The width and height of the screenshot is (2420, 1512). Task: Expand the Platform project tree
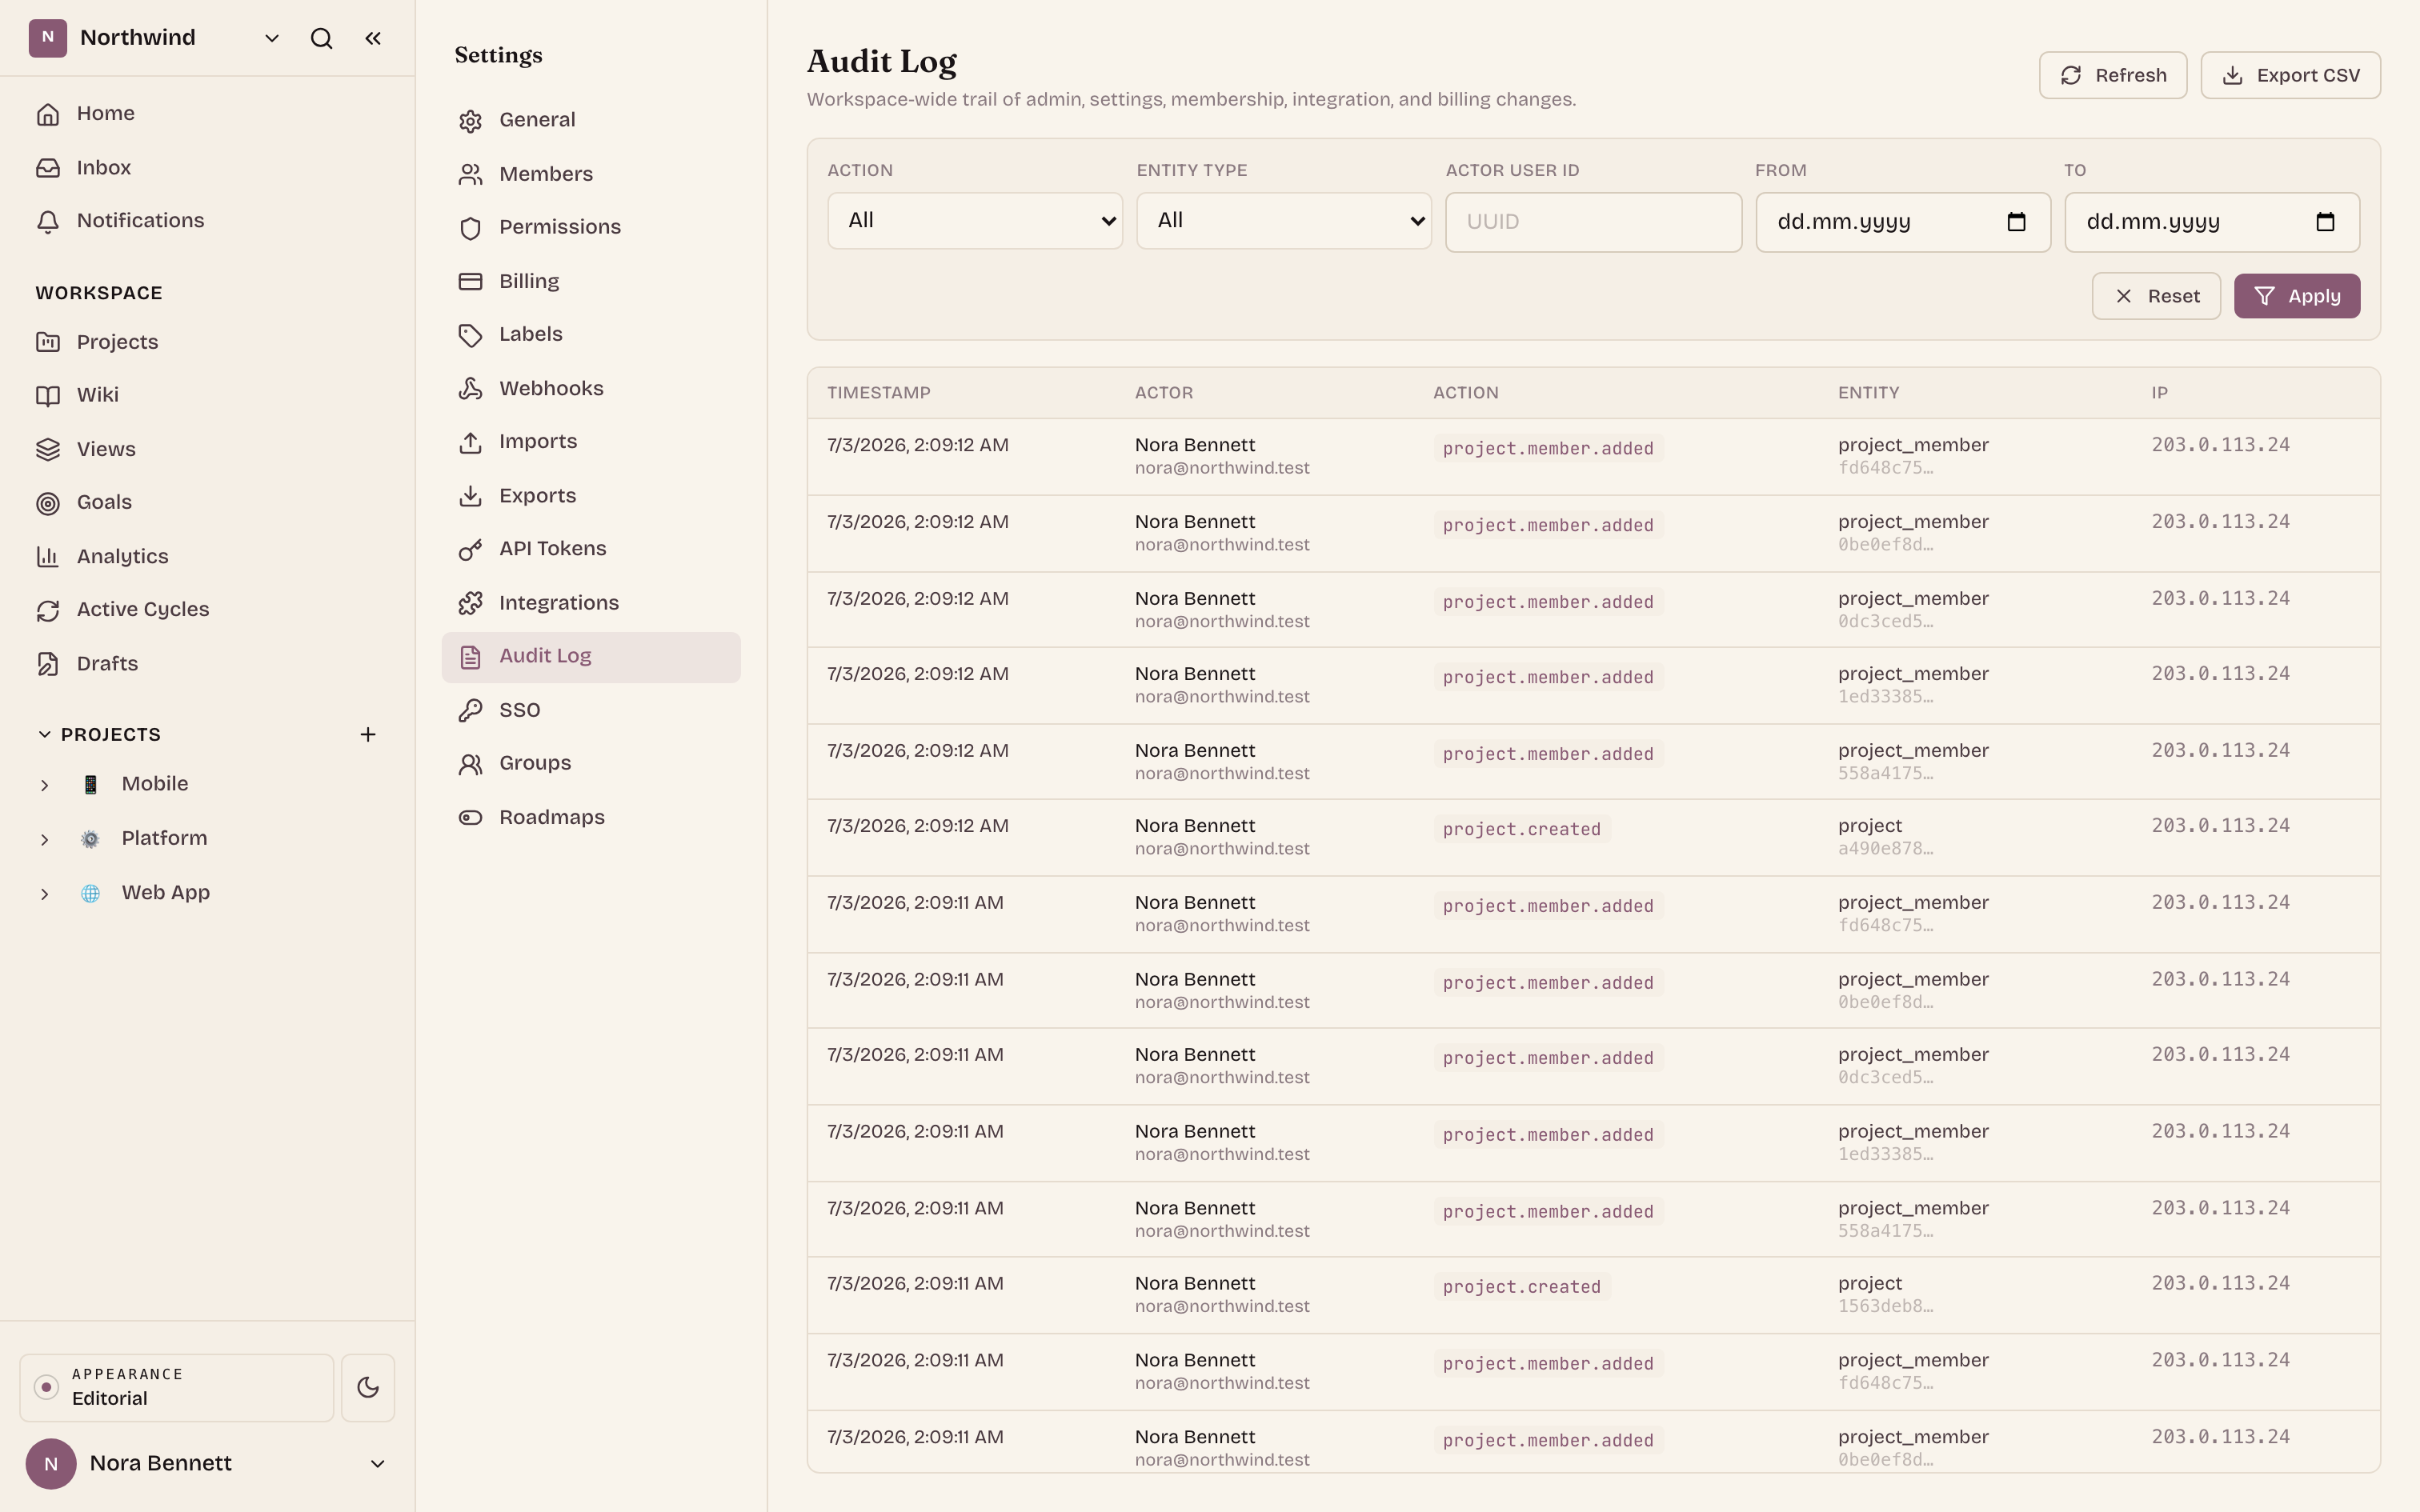pyautogui.click(x=44, y=839)
